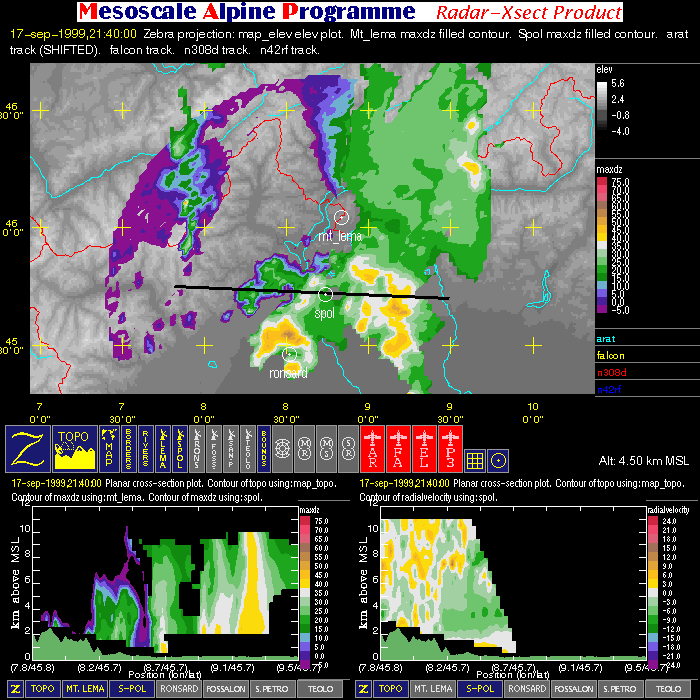Screen dimensions: 700x700
Task: Click the Radar-Xsect Product title
Action: coord(529,12)
